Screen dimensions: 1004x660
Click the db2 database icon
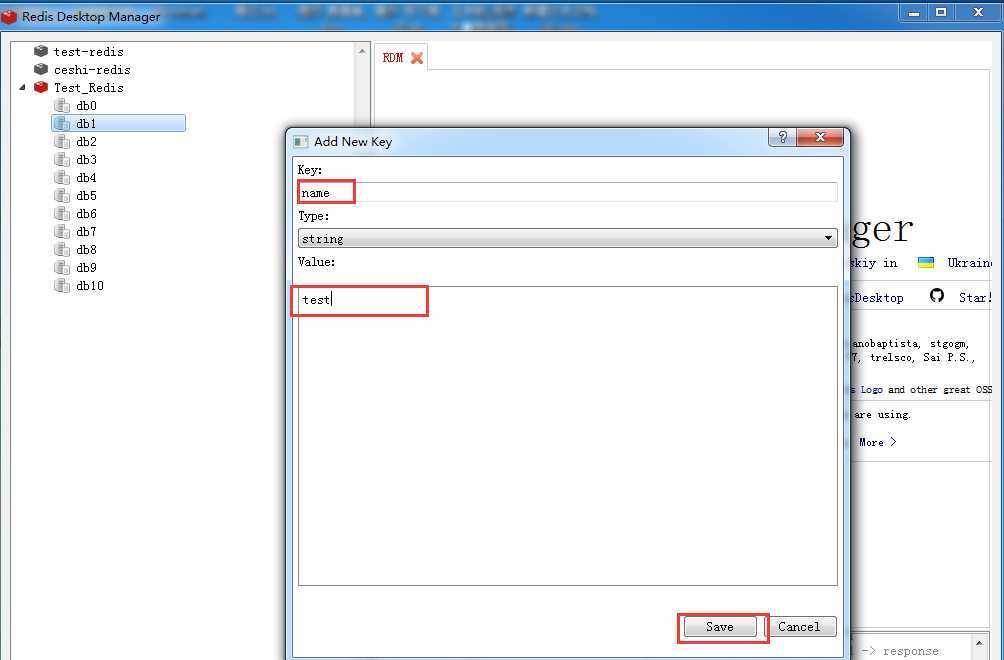coord(62,141)
